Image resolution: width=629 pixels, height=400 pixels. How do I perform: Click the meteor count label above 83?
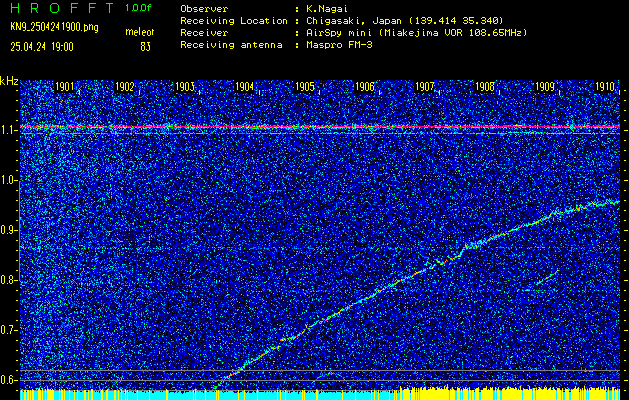point(140,32)
